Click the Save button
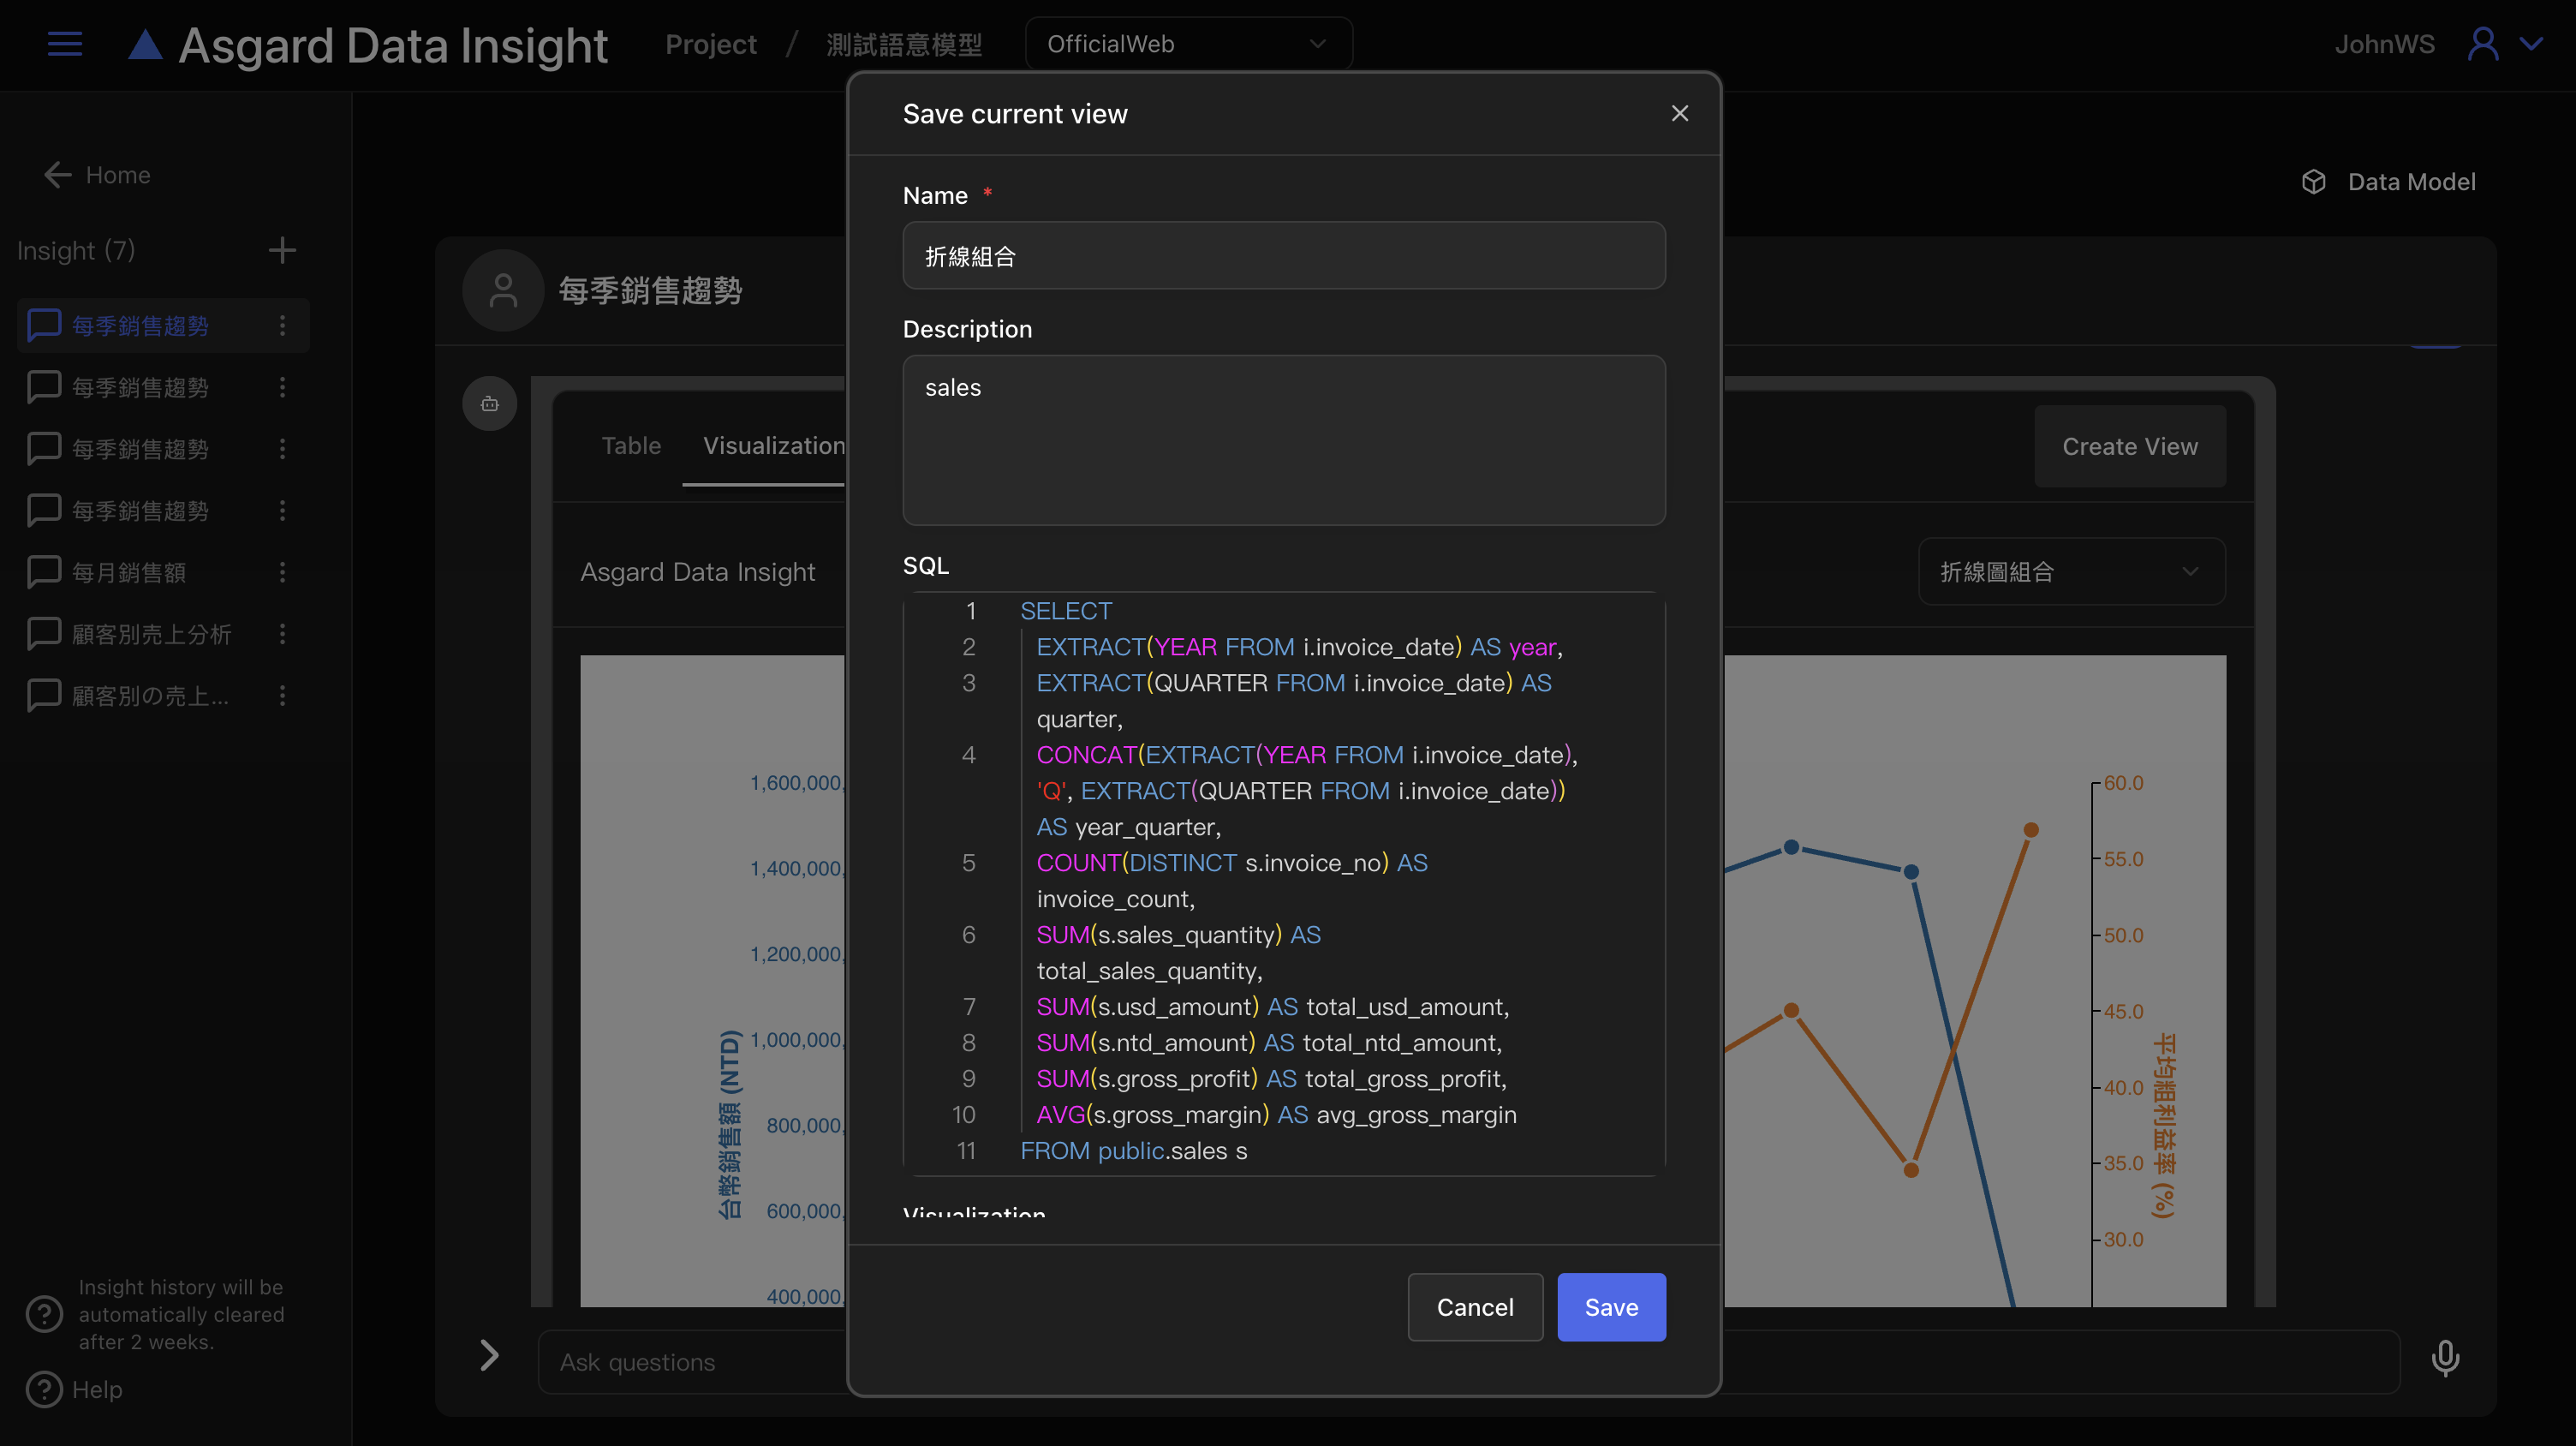 [x=1611, y=1307]
